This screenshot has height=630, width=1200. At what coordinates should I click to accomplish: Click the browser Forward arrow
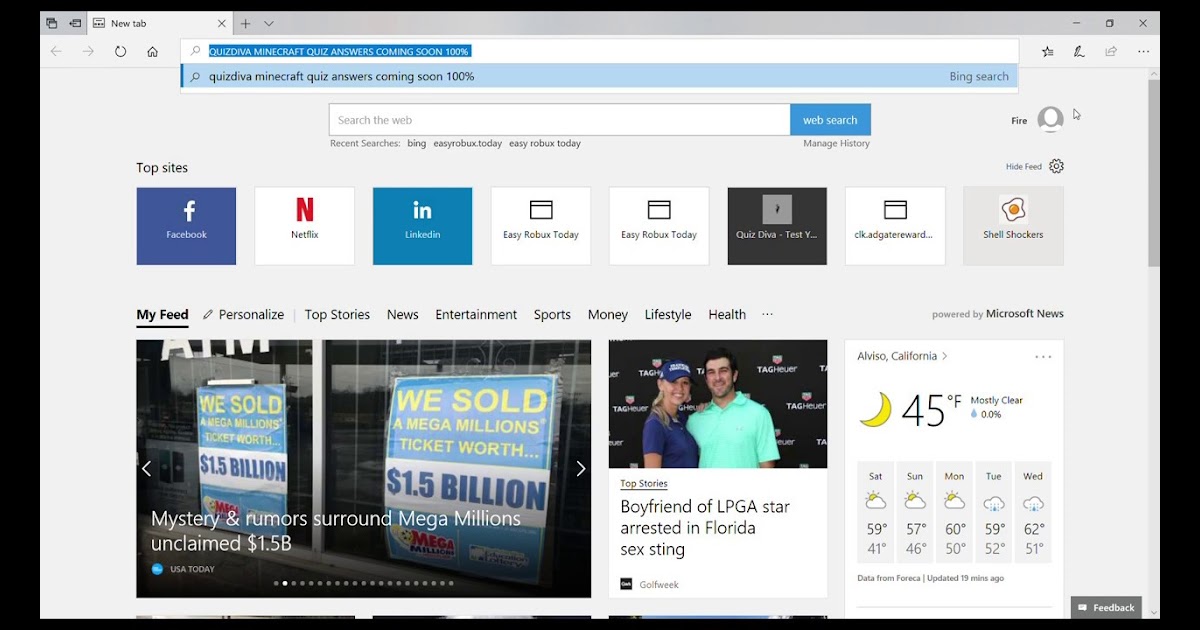pos(88,51)
